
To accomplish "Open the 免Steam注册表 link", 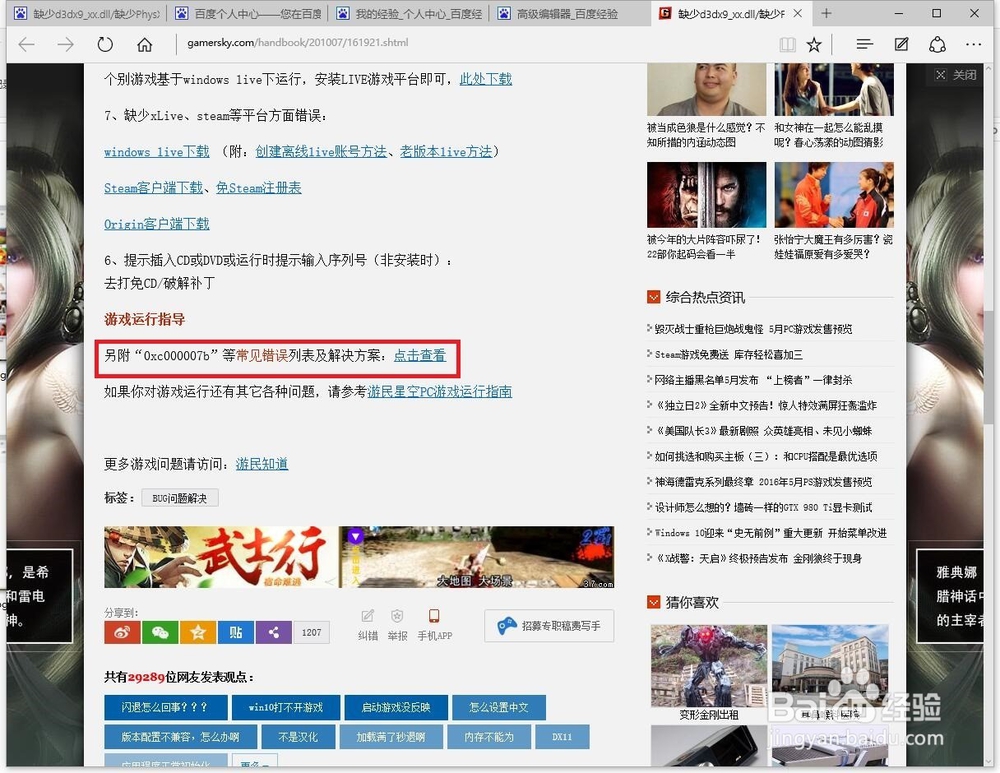I will coord(258,188).
